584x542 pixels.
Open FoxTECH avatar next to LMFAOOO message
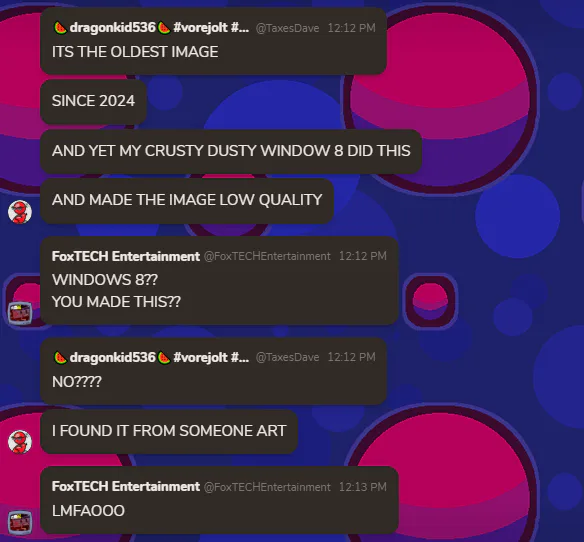coord(20,522)
